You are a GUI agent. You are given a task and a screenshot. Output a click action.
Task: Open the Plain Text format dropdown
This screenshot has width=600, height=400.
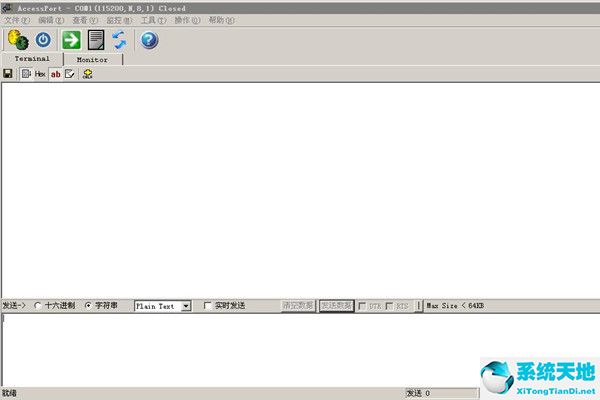click(x=186, y=306)
